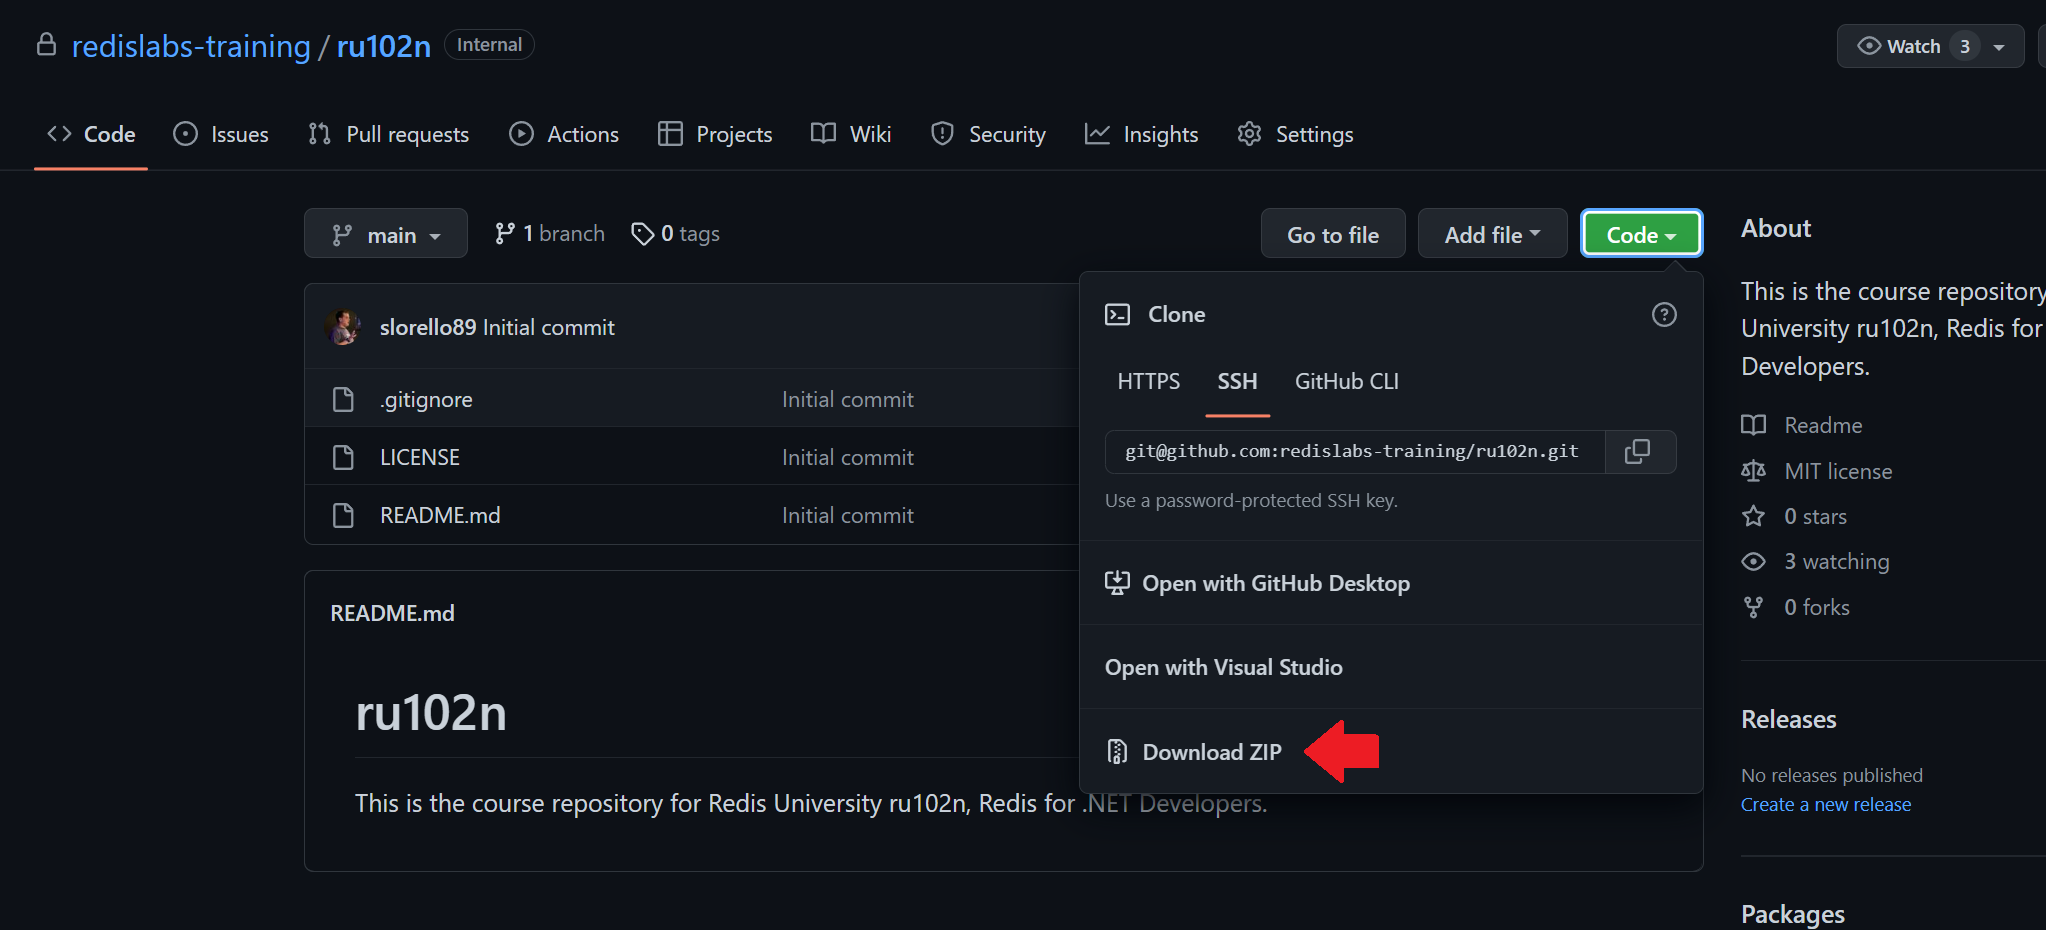Click the desktop icon beside Open with GitHub Desktop
The image size is (2046, 930).
coord(1117,583)
